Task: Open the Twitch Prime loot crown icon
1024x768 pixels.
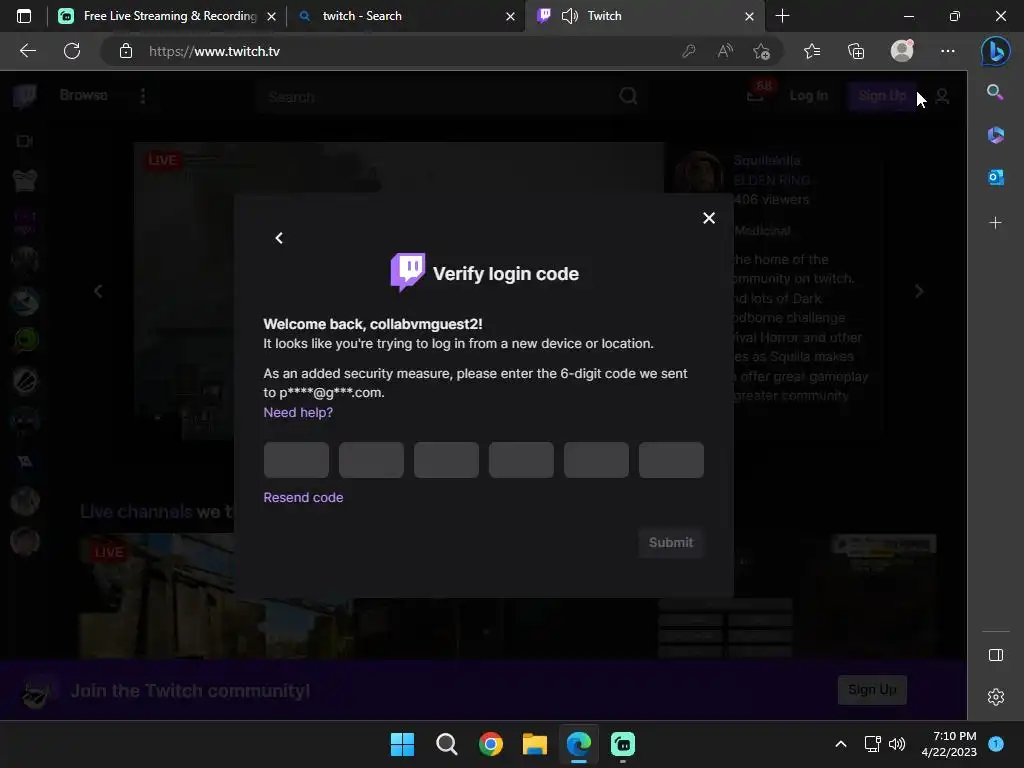Action: coord(756,95)
